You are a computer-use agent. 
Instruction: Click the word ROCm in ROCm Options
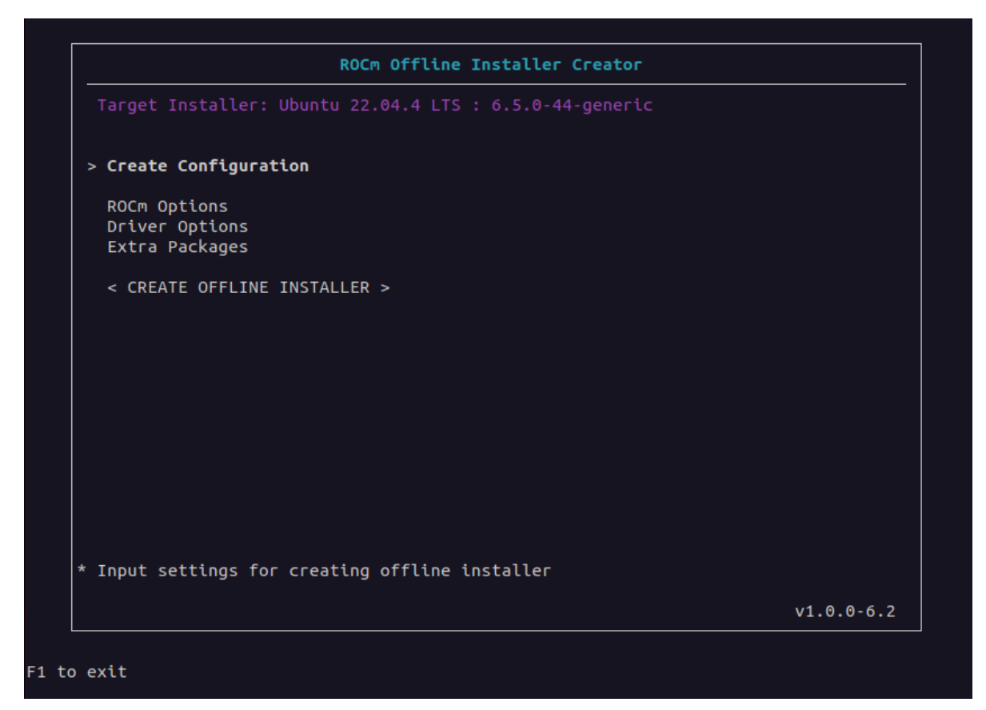pyautogui.click(x=127, y=207)
